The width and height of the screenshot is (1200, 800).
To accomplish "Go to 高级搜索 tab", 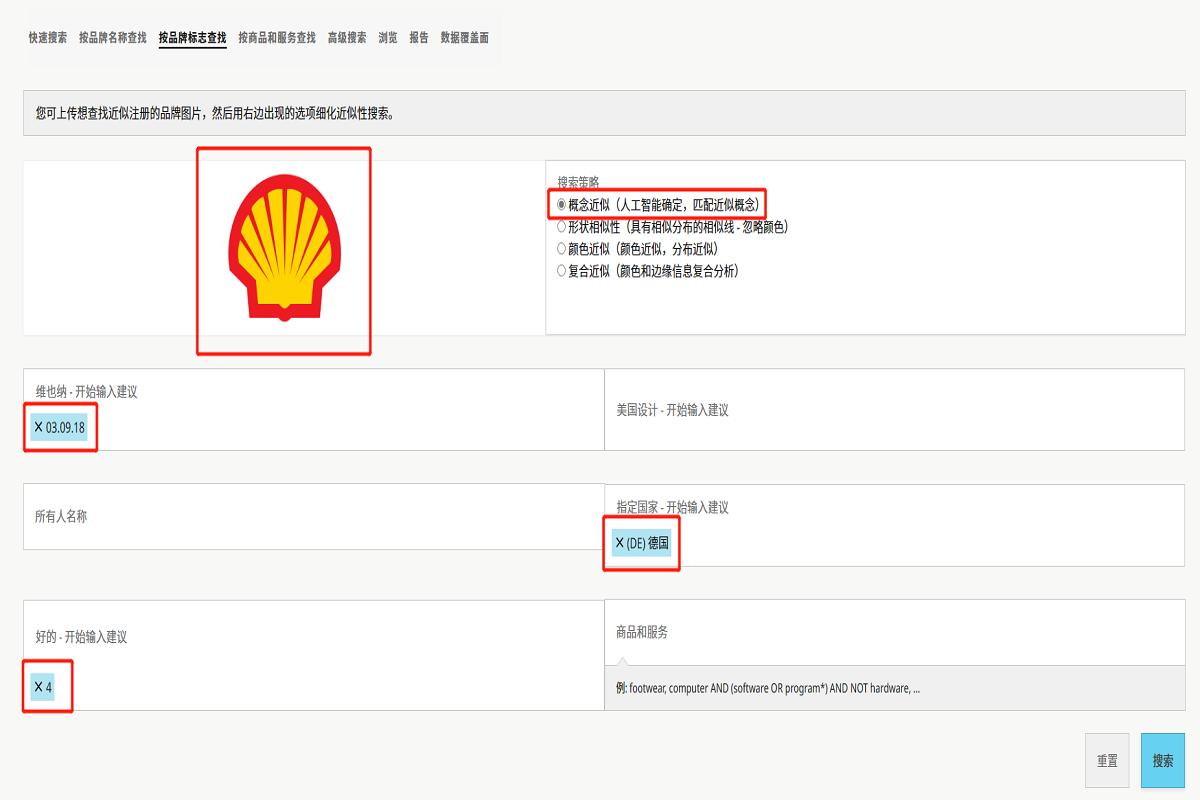I will (x=347, y=38).
